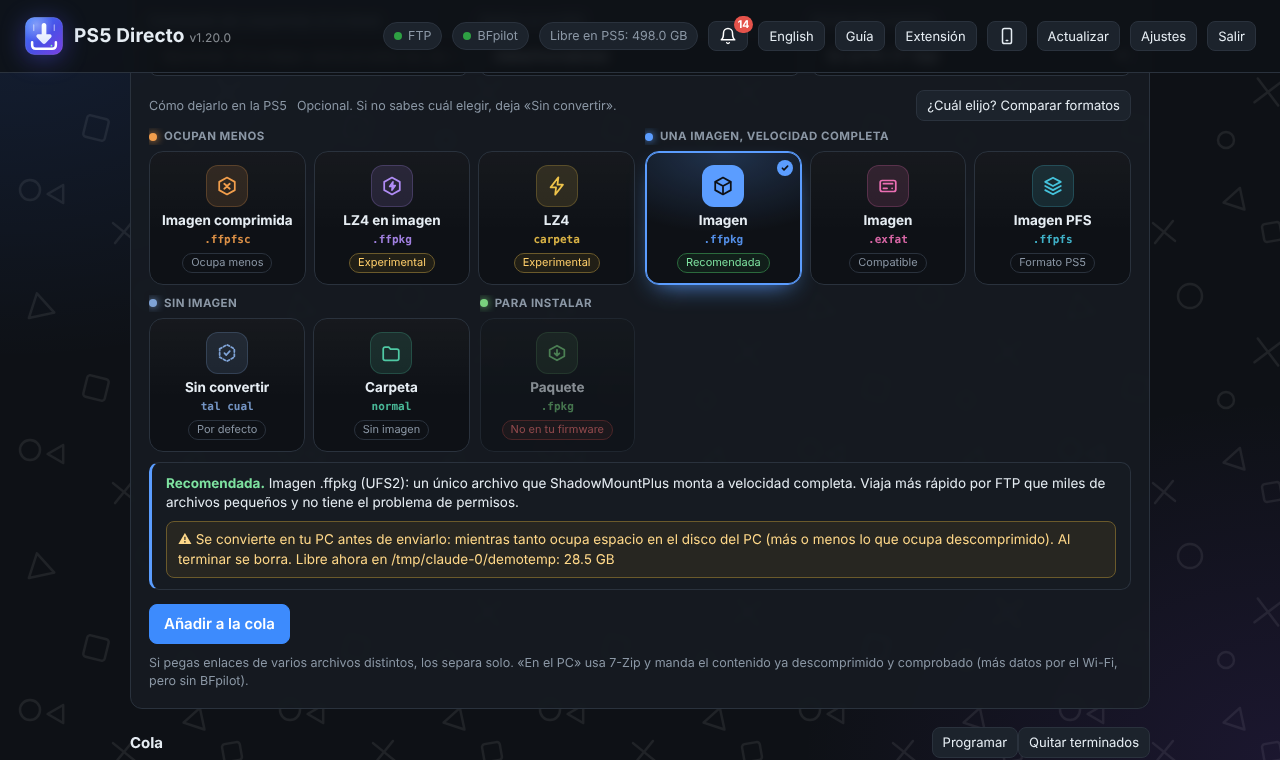Click the Programar button
Screen dimensions: 1280x760
pos(974,743)
